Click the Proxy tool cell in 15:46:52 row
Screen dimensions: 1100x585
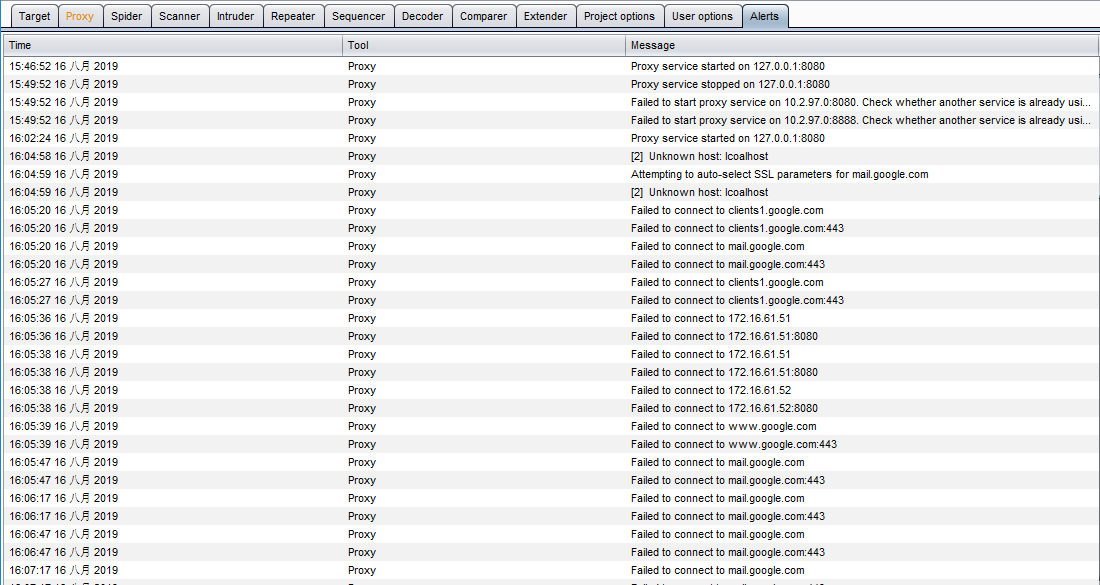pyautogui.click(x=362, y=67)
